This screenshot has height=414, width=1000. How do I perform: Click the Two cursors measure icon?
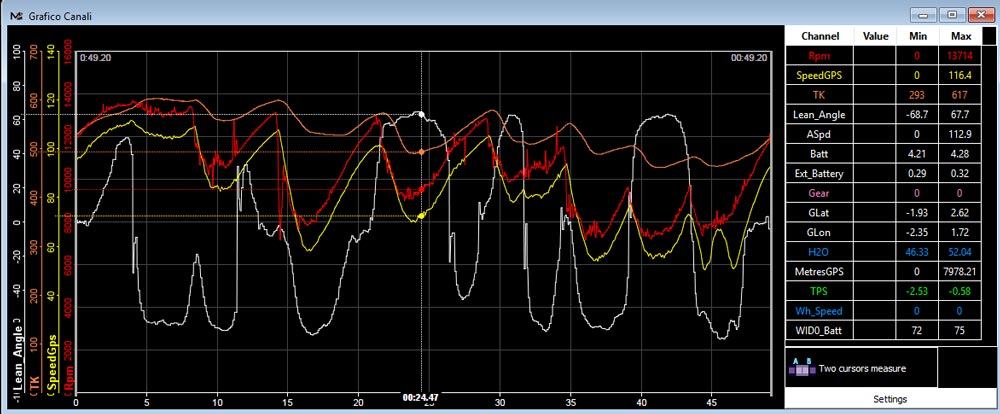[x=801, y=367]
